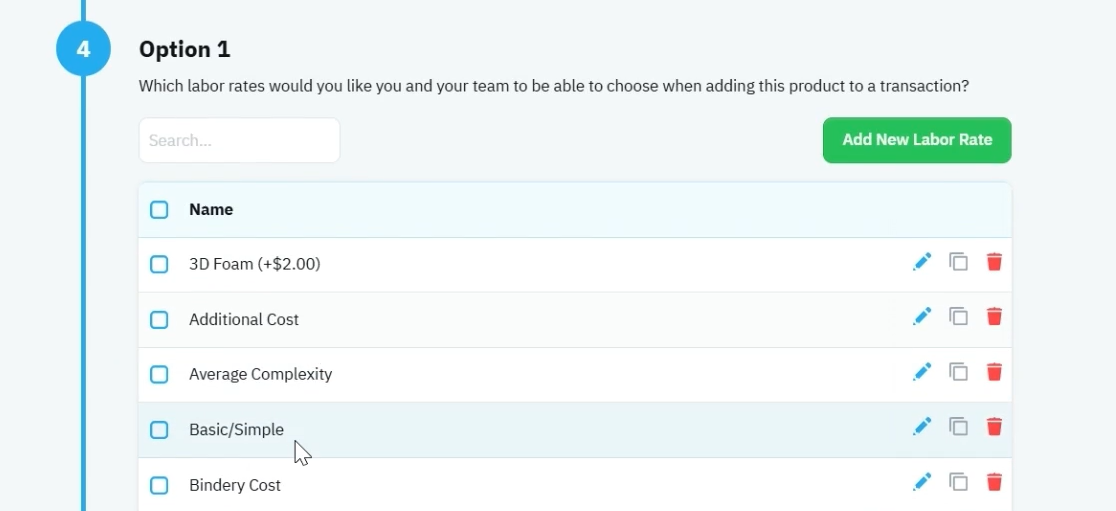Edit the Average Complexity labor rate
This screenshot has height=511, width=1116.
pos(922,372)
